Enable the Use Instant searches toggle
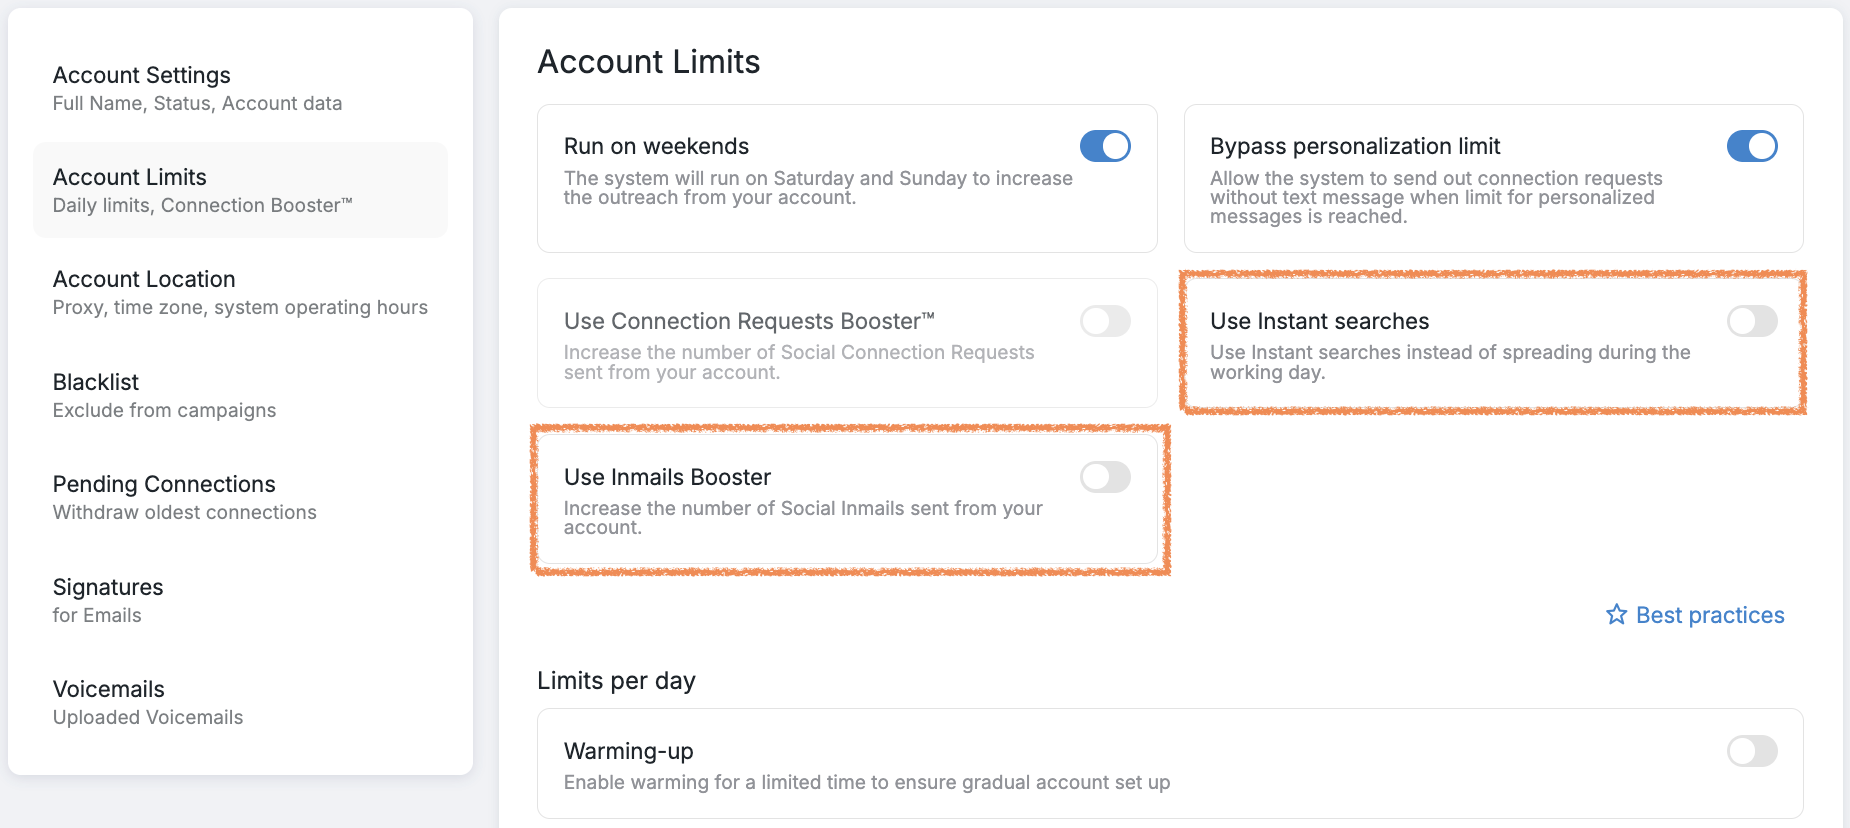 coord(1751,321)
